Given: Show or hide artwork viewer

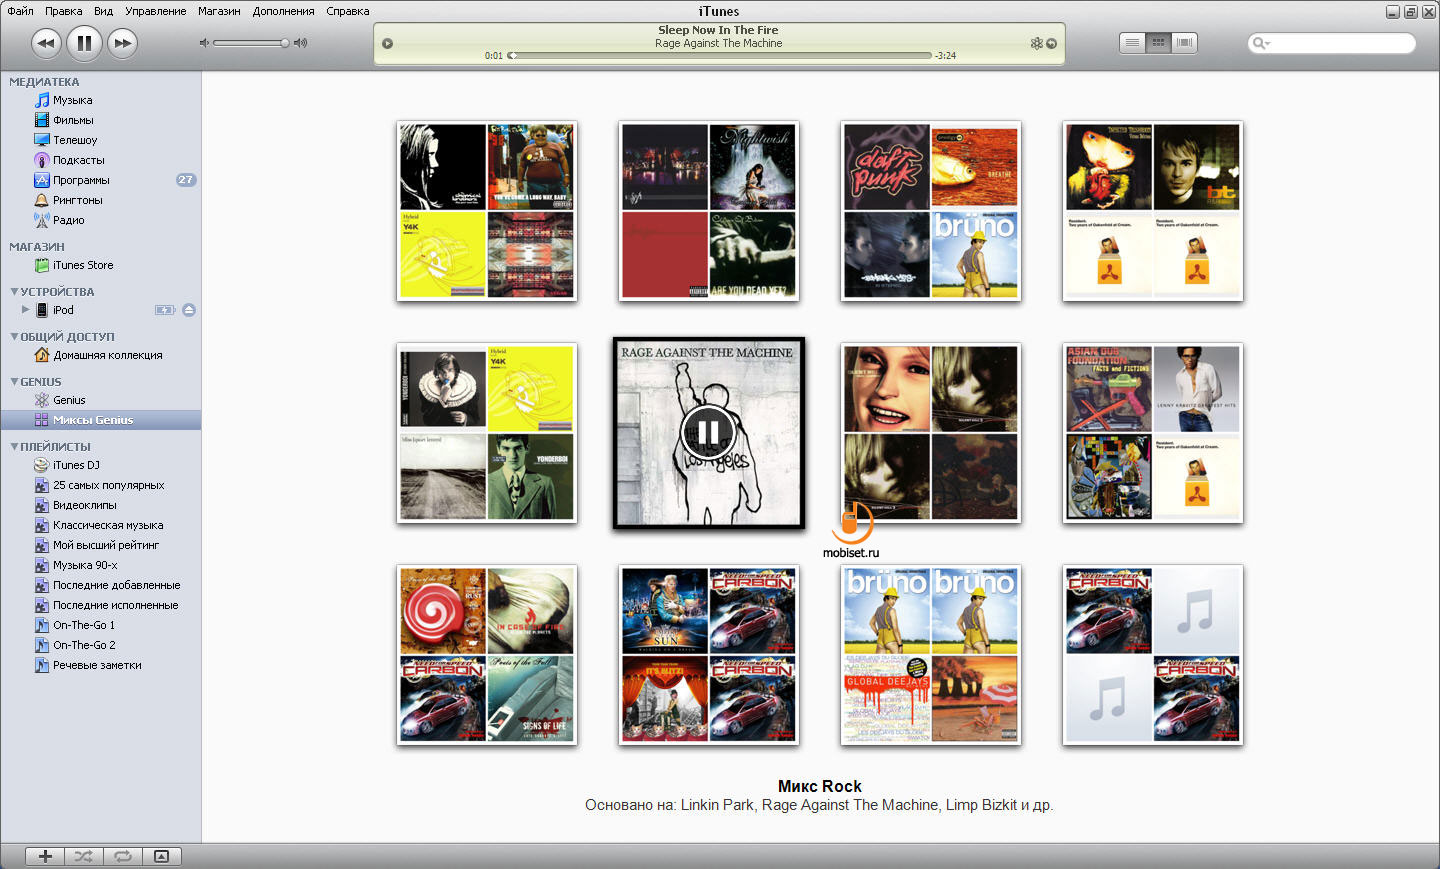Looking at the screenshot, I should (161, 856).
